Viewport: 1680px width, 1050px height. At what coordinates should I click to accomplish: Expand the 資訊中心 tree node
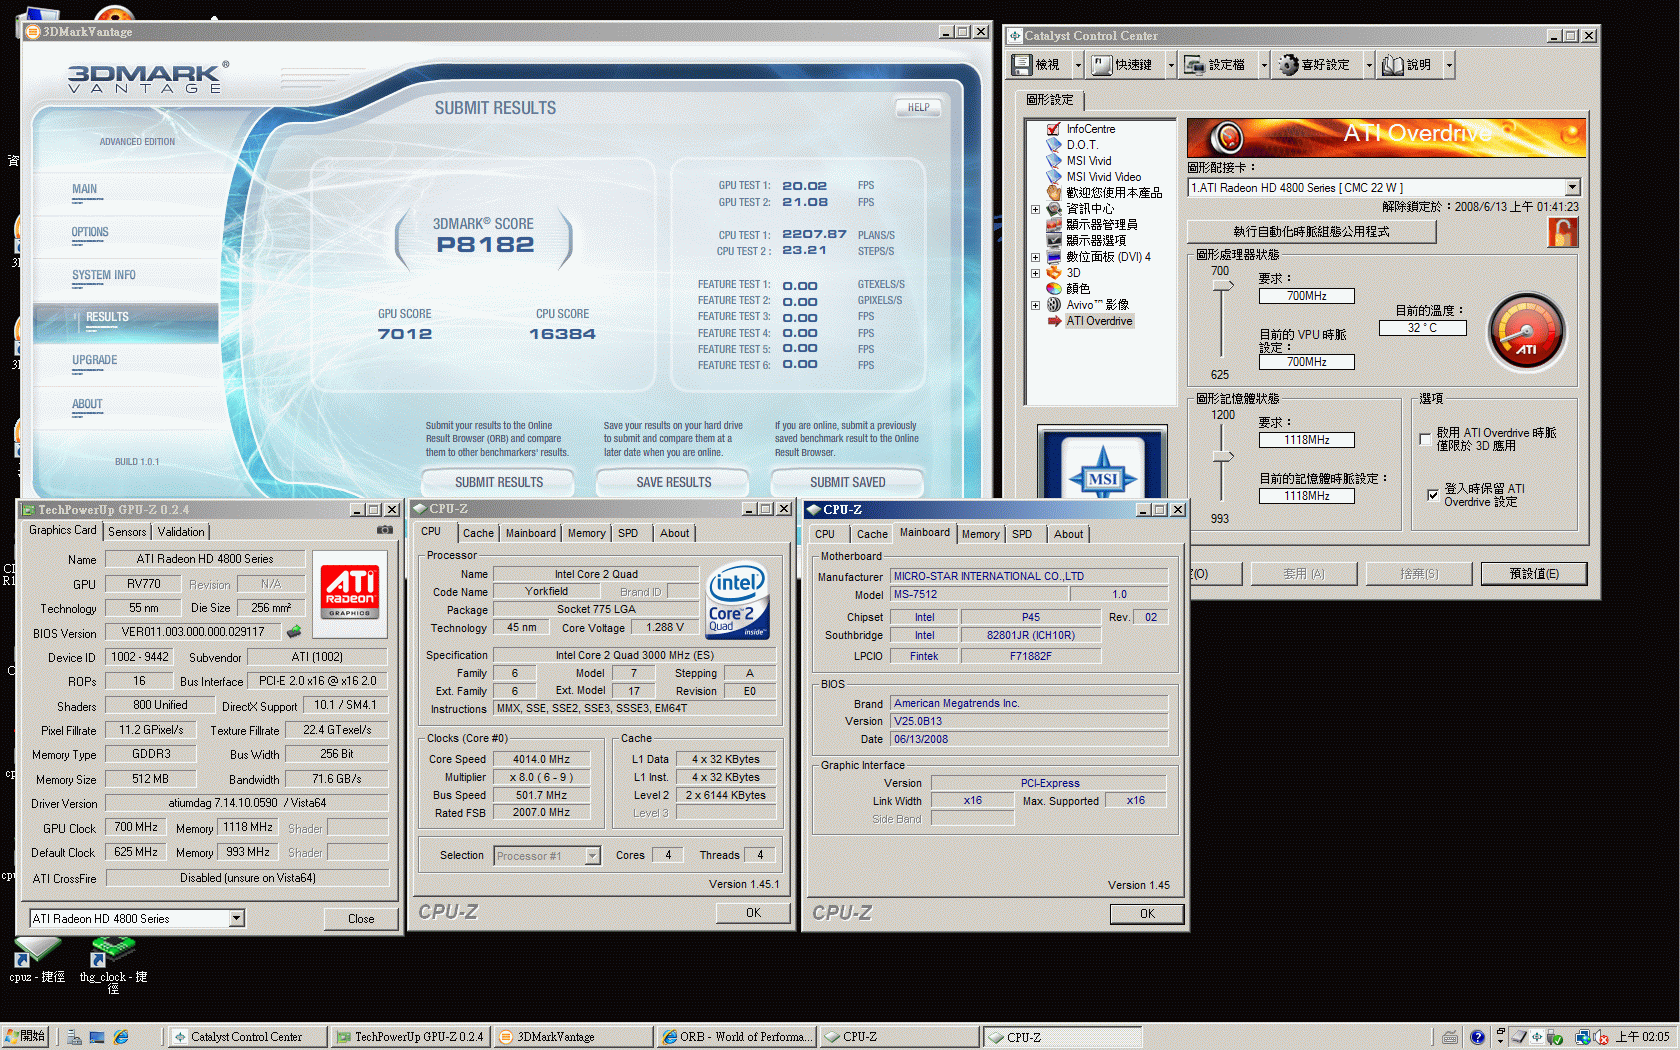1036,209
